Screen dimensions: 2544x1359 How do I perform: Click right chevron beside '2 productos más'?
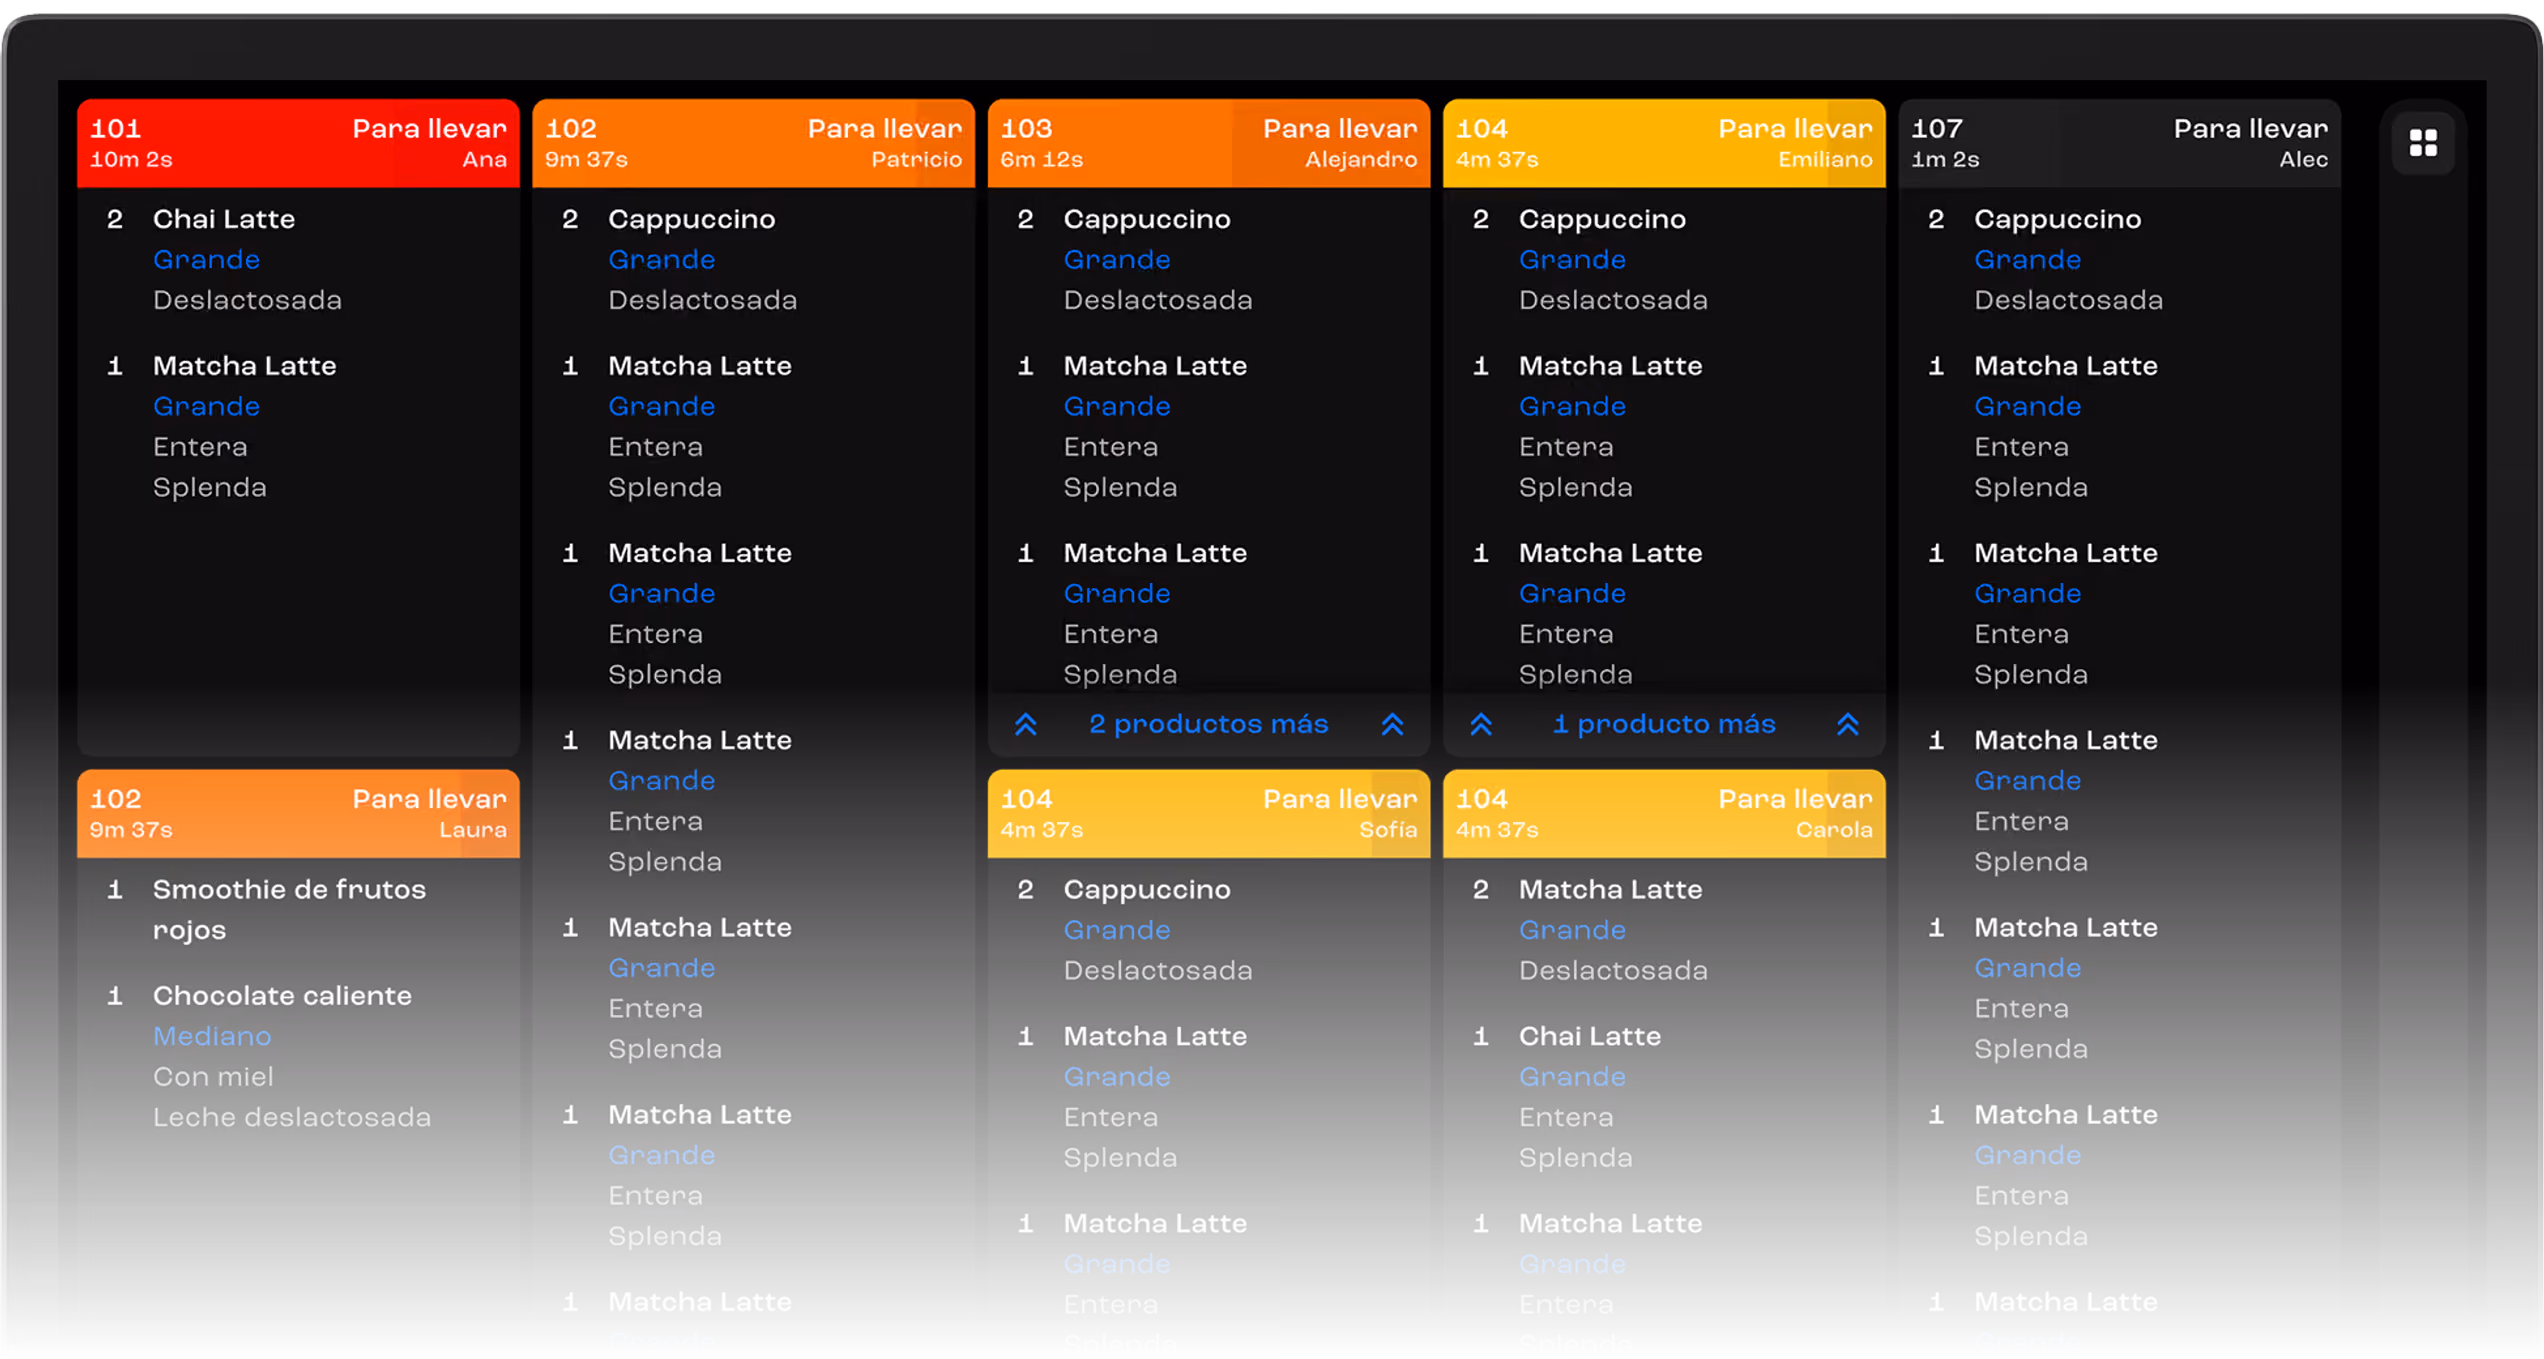[1392, 724]
